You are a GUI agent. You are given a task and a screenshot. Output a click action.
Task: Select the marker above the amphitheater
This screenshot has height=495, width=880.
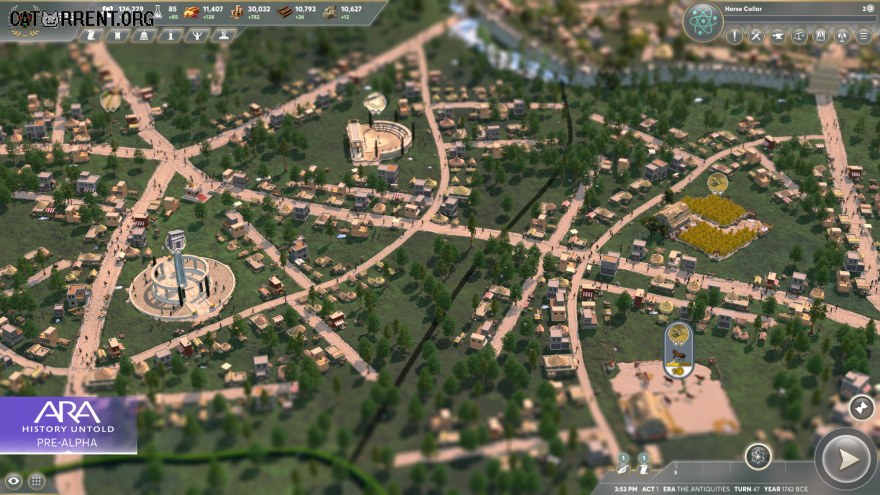(x=374, y=103)
